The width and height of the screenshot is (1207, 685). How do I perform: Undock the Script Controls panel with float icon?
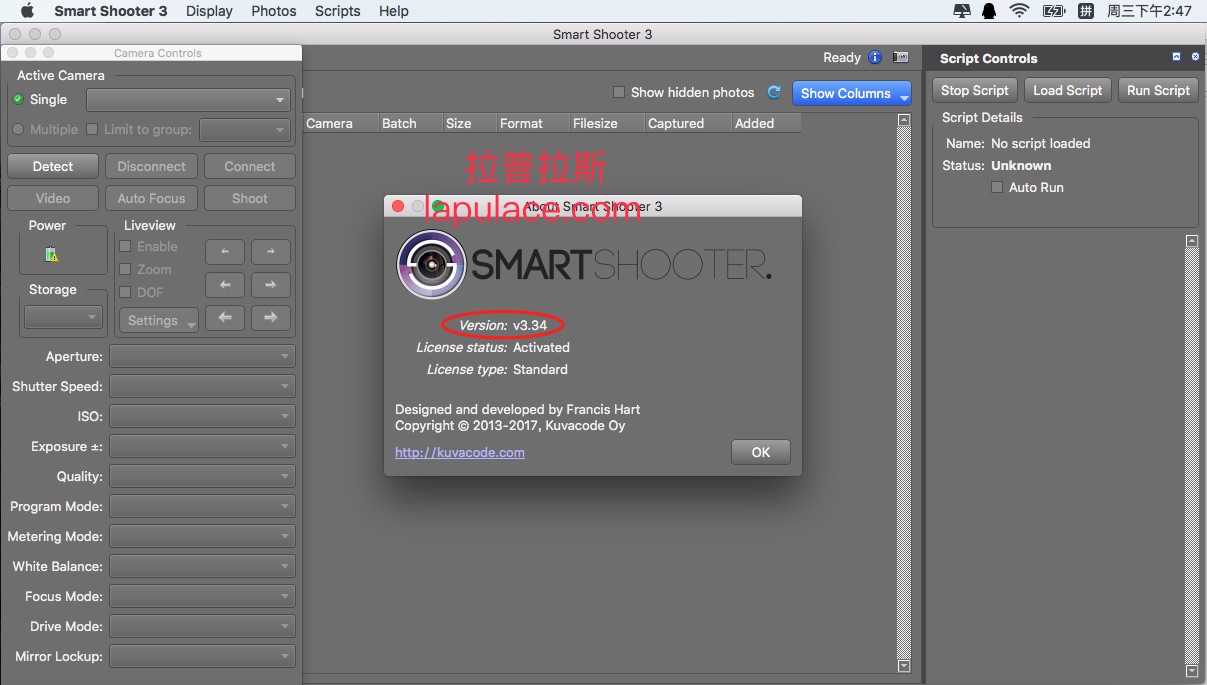(1177, 58)
